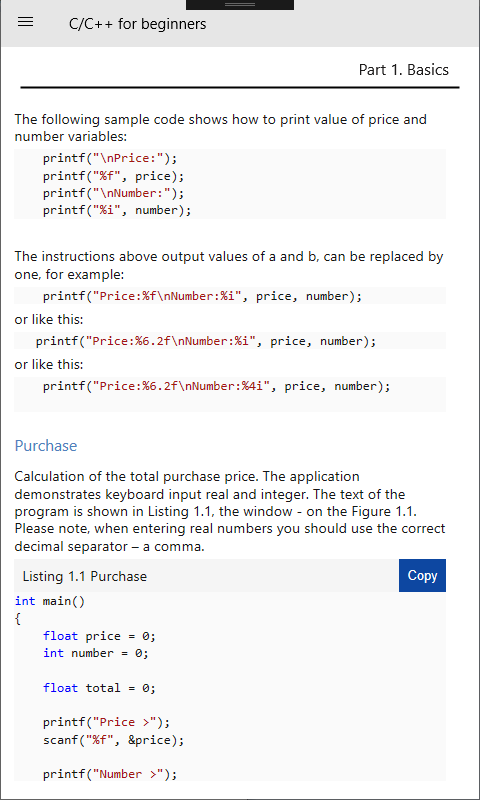Click the printf line containing "%4i" format

(217, 386)
